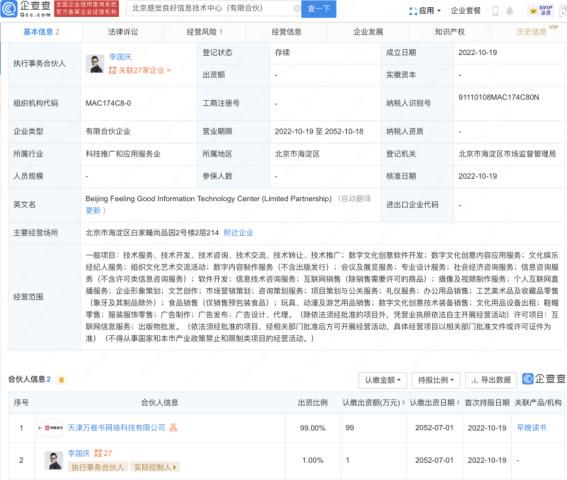Switch to the 企业发展 tab

coord(368,32)
